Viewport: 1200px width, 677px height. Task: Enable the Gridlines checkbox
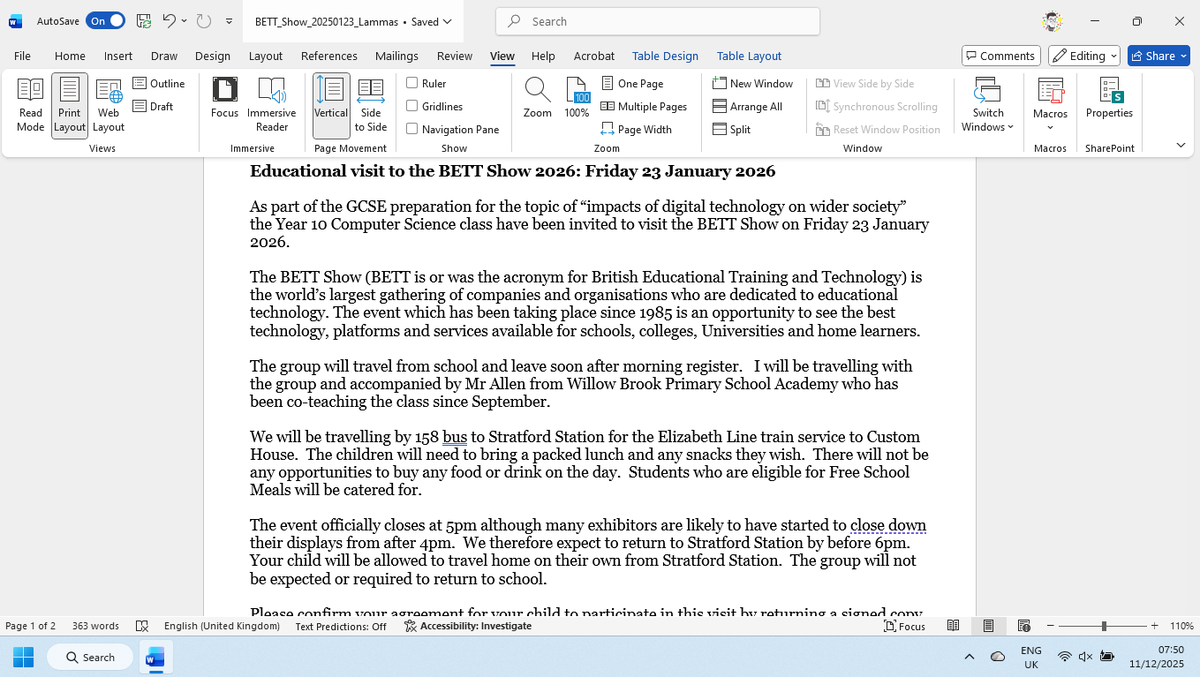coord(412,106)
